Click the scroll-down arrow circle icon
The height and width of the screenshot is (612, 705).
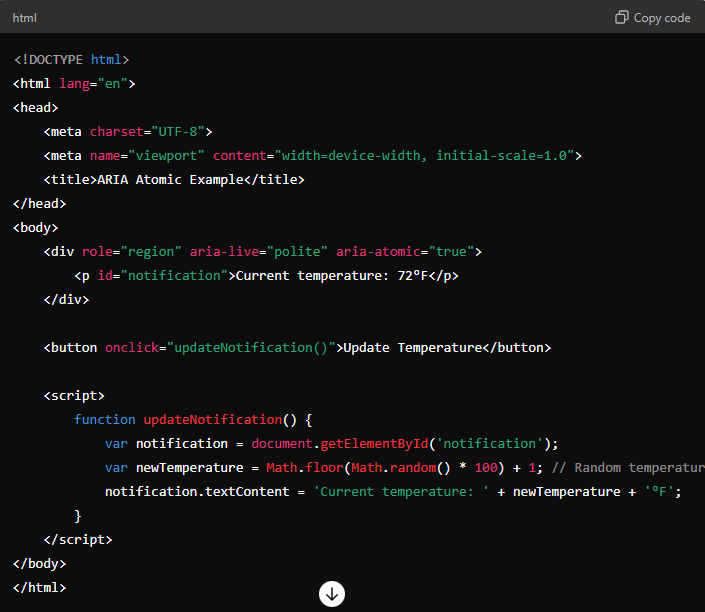[x=332, y=594]
